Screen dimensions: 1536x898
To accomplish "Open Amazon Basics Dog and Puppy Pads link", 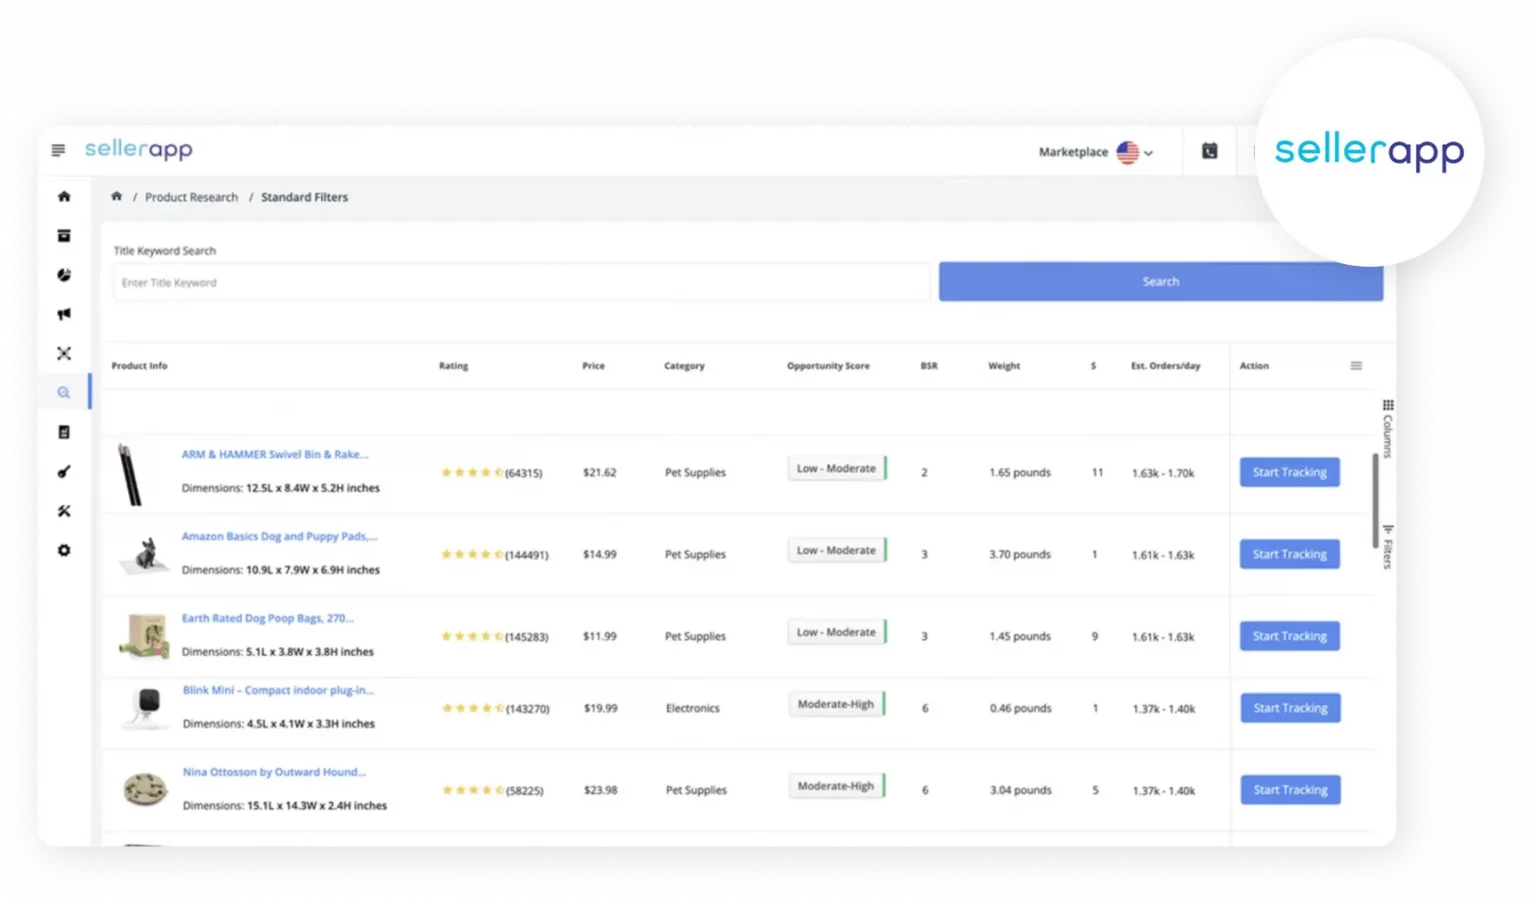I will pyautogui.click(x=279, y=536).
